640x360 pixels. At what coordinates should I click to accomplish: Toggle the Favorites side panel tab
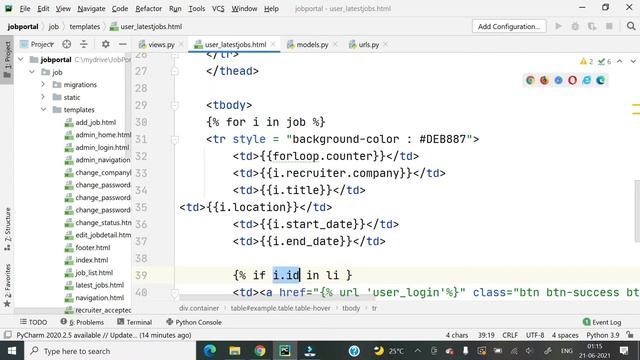tap(7, 285)
